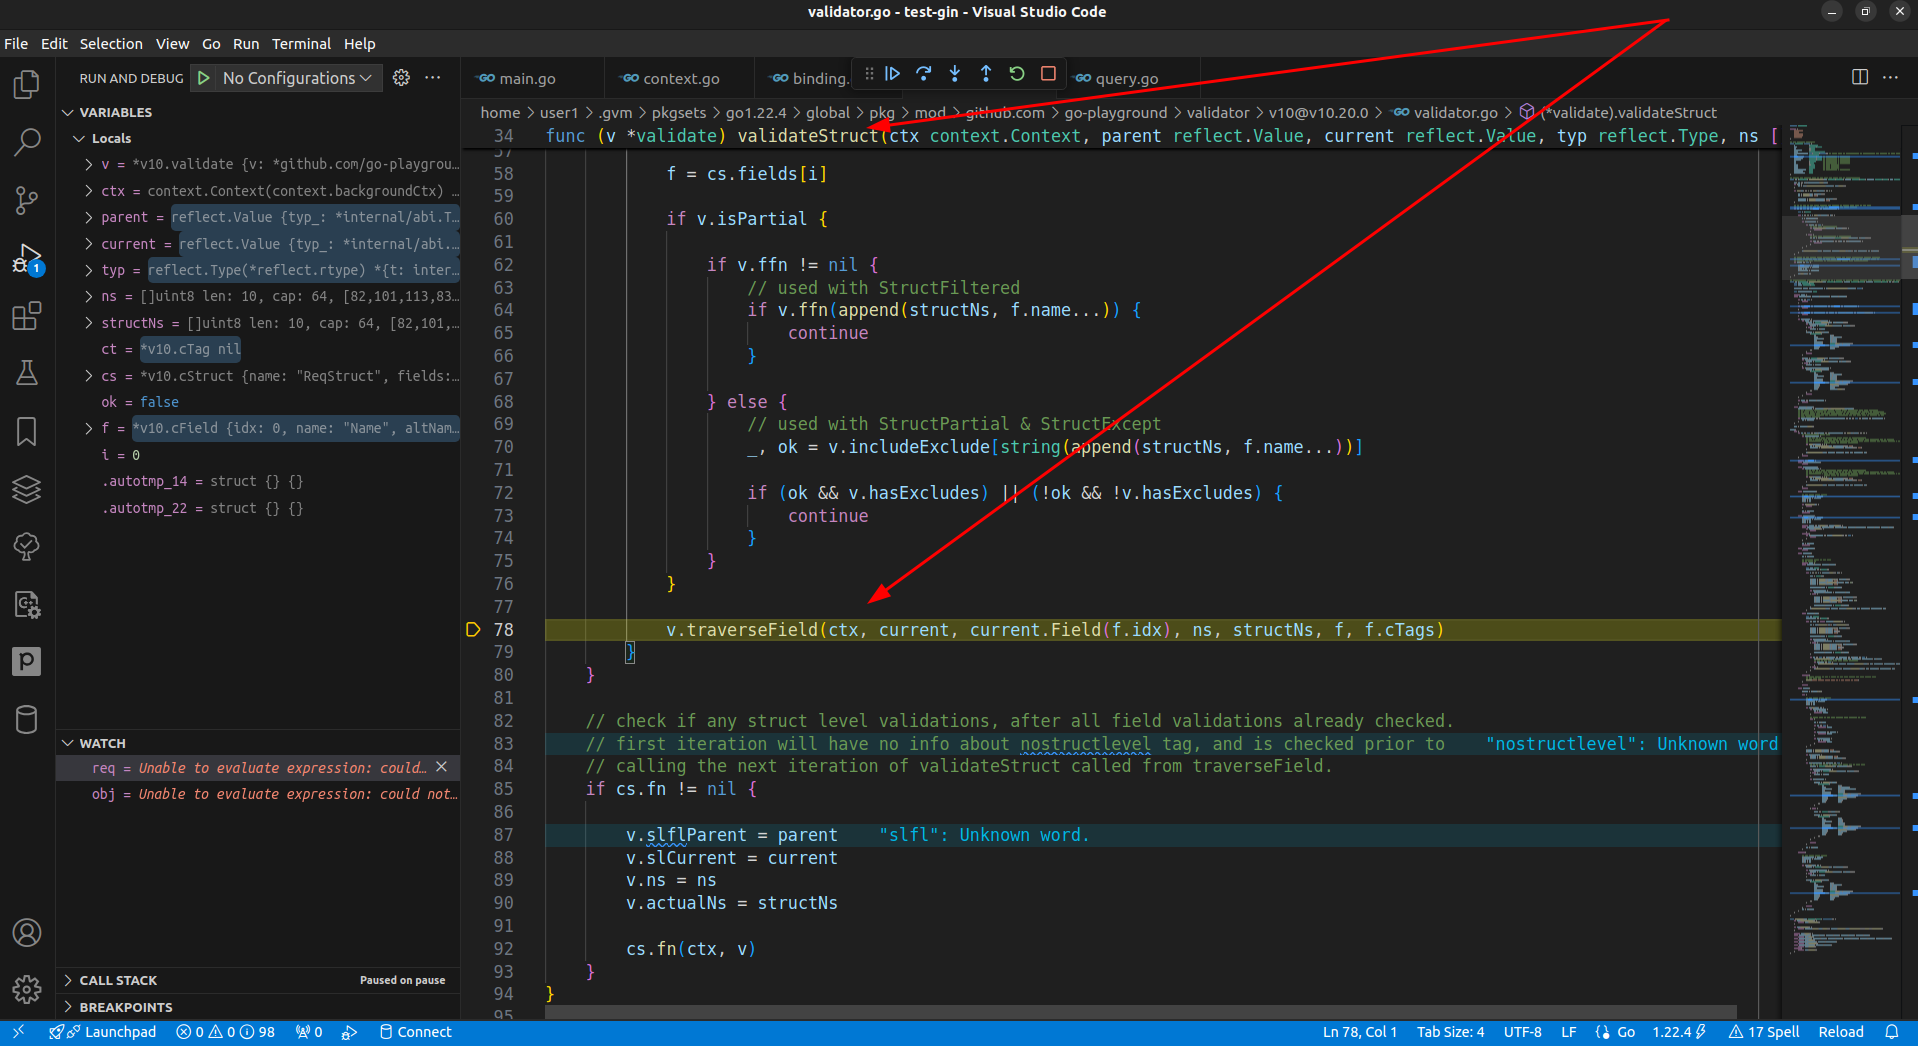Expand the ctx variable
This screenshot has height=1046, width=1918.
(89, 191)
